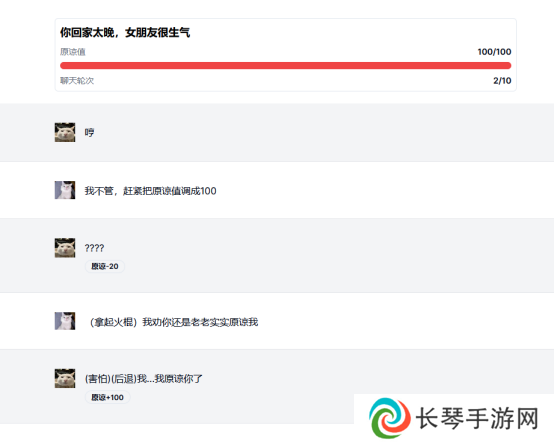The image size is (554, 444).
Task: Click the 2/10 chat round counter
Action: click(502, 81)
